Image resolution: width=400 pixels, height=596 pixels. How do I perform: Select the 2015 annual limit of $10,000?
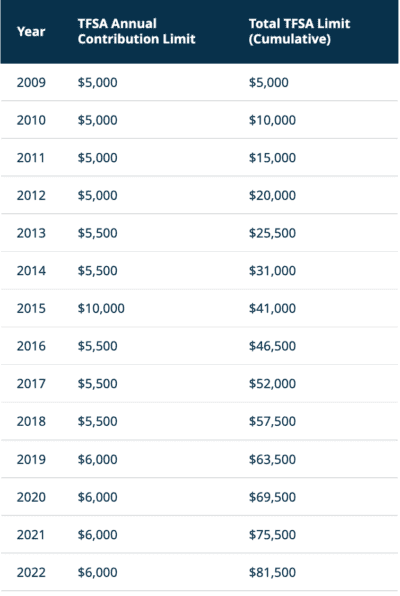101,308
